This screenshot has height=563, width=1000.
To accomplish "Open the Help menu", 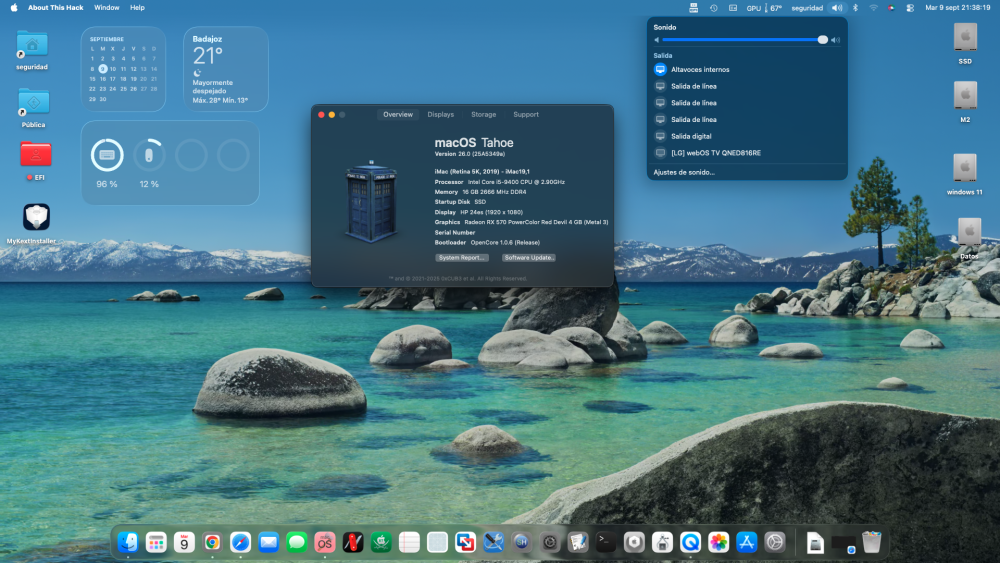I will coord(137,8).
